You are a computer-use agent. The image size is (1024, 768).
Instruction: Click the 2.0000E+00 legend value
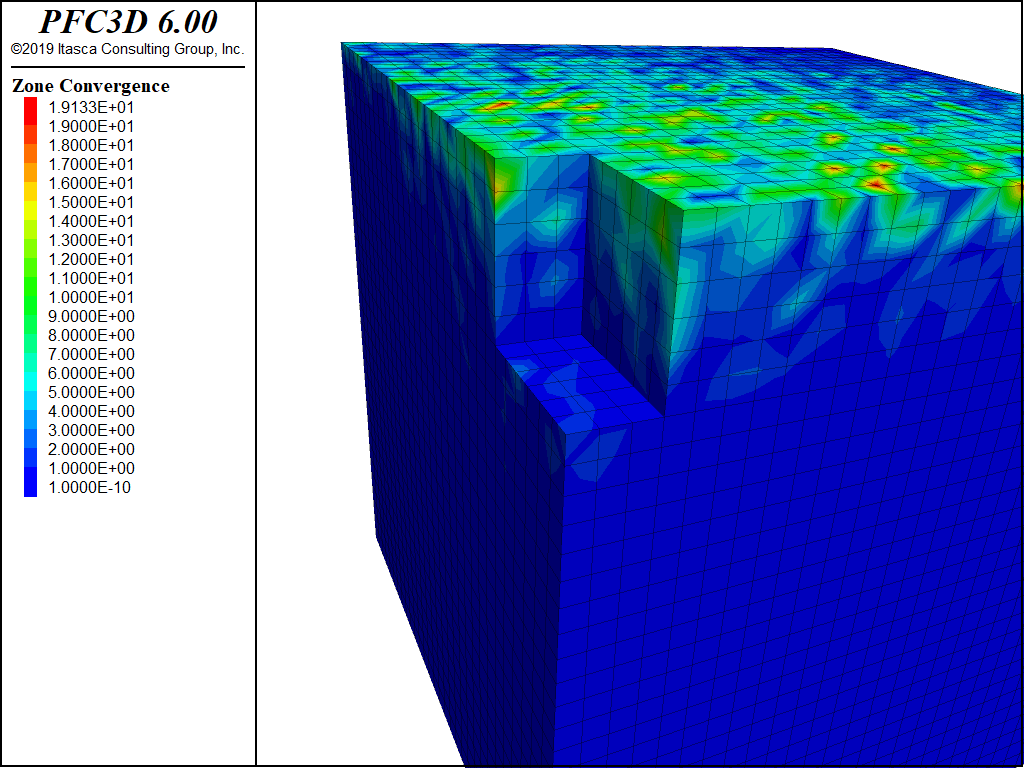coord(91,449)
